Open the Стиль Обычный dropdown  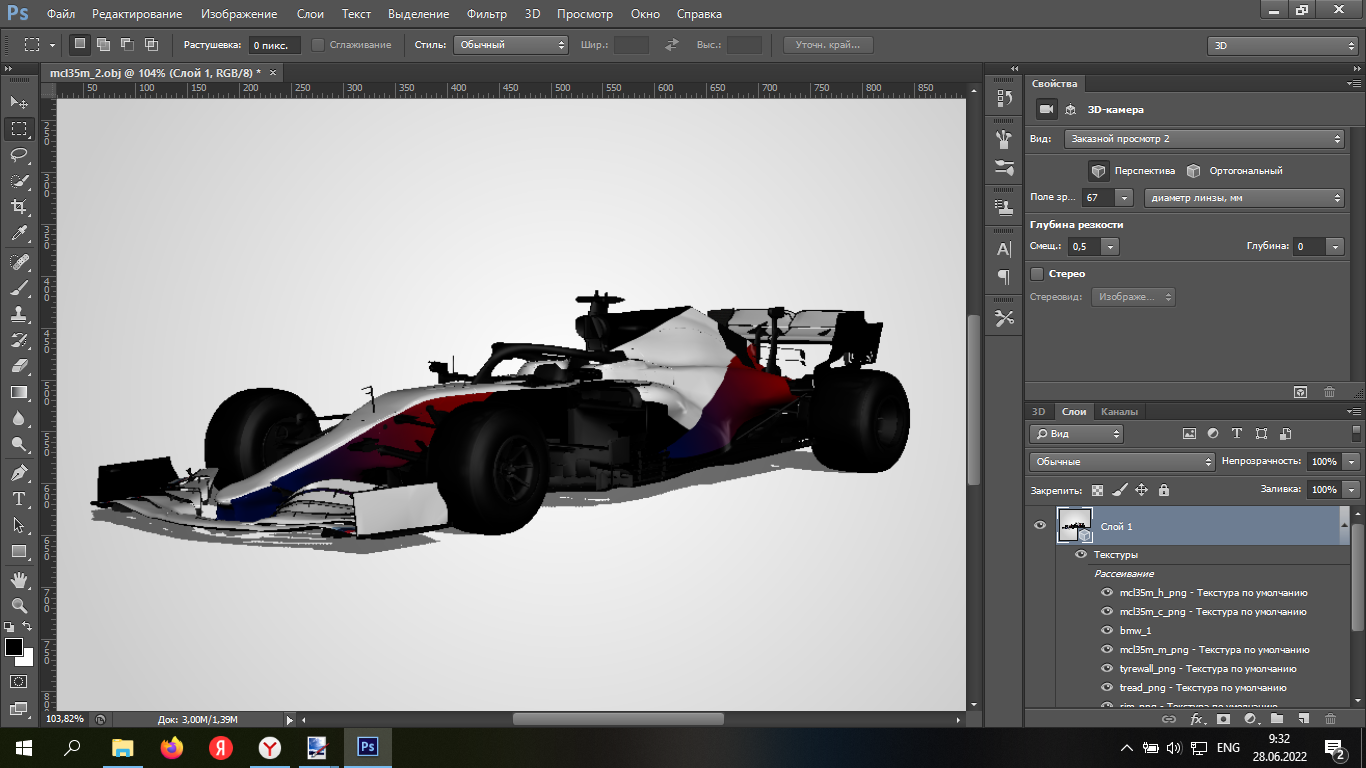pyautogui.click(x=510, y=45)
